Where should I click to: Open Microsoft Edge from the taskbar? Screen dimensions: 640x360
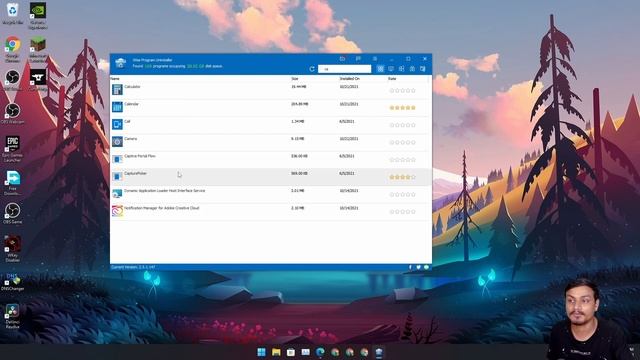320,352
